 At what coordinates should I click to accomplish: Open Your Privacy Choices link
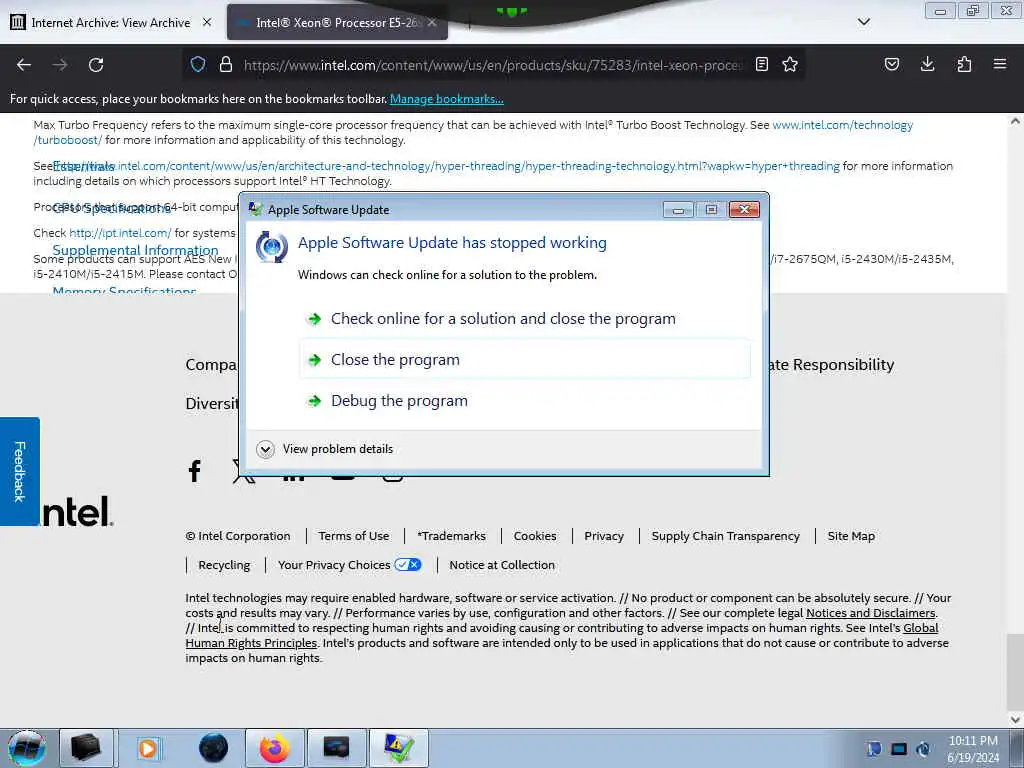coord(334,565)
